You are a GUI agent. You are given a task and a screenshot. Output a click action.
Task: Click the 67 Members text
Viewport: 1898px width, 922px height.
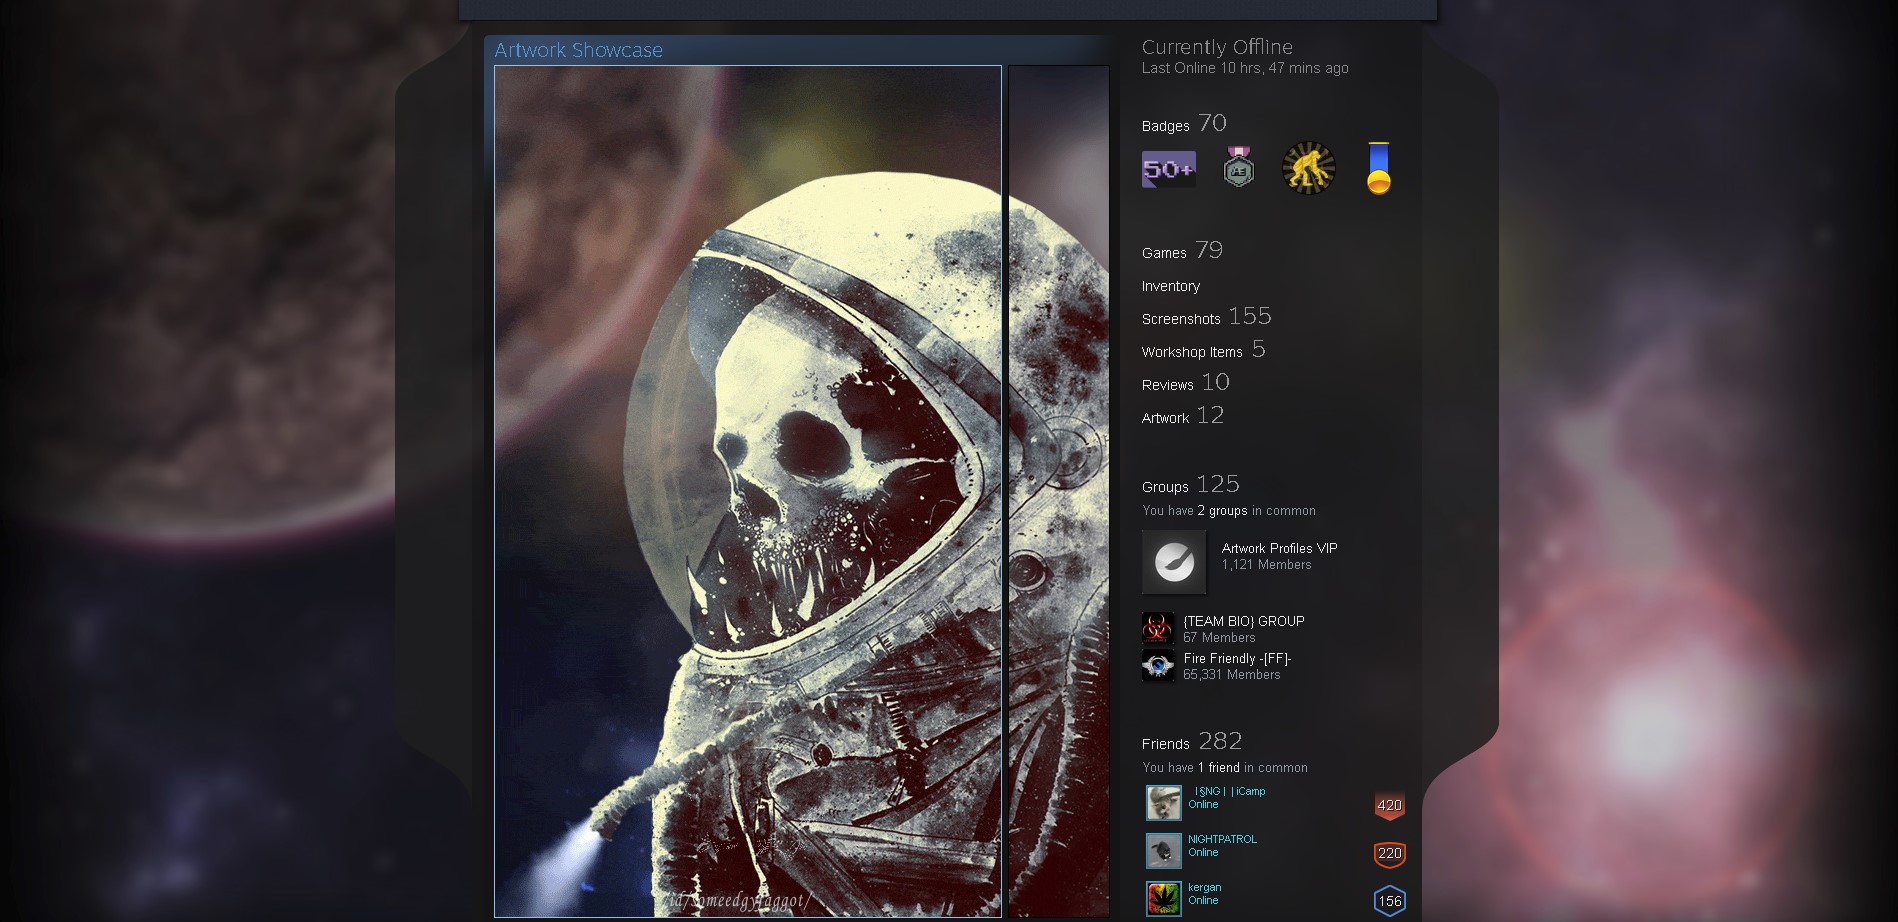click(1219, 638)
